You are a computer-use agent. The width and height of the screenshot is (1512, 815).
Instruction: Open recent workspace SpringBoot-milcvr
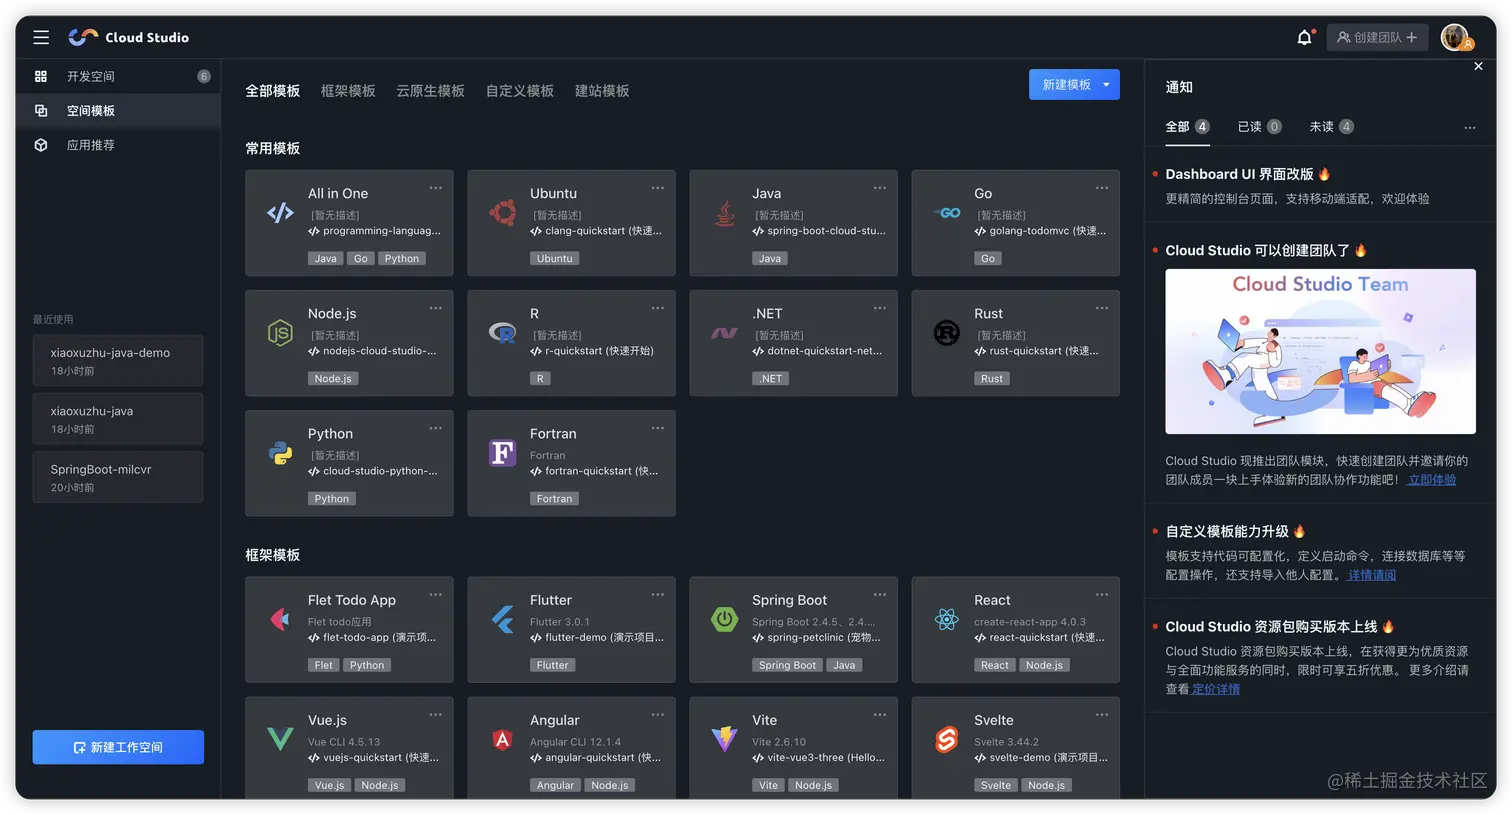point(118,477)
